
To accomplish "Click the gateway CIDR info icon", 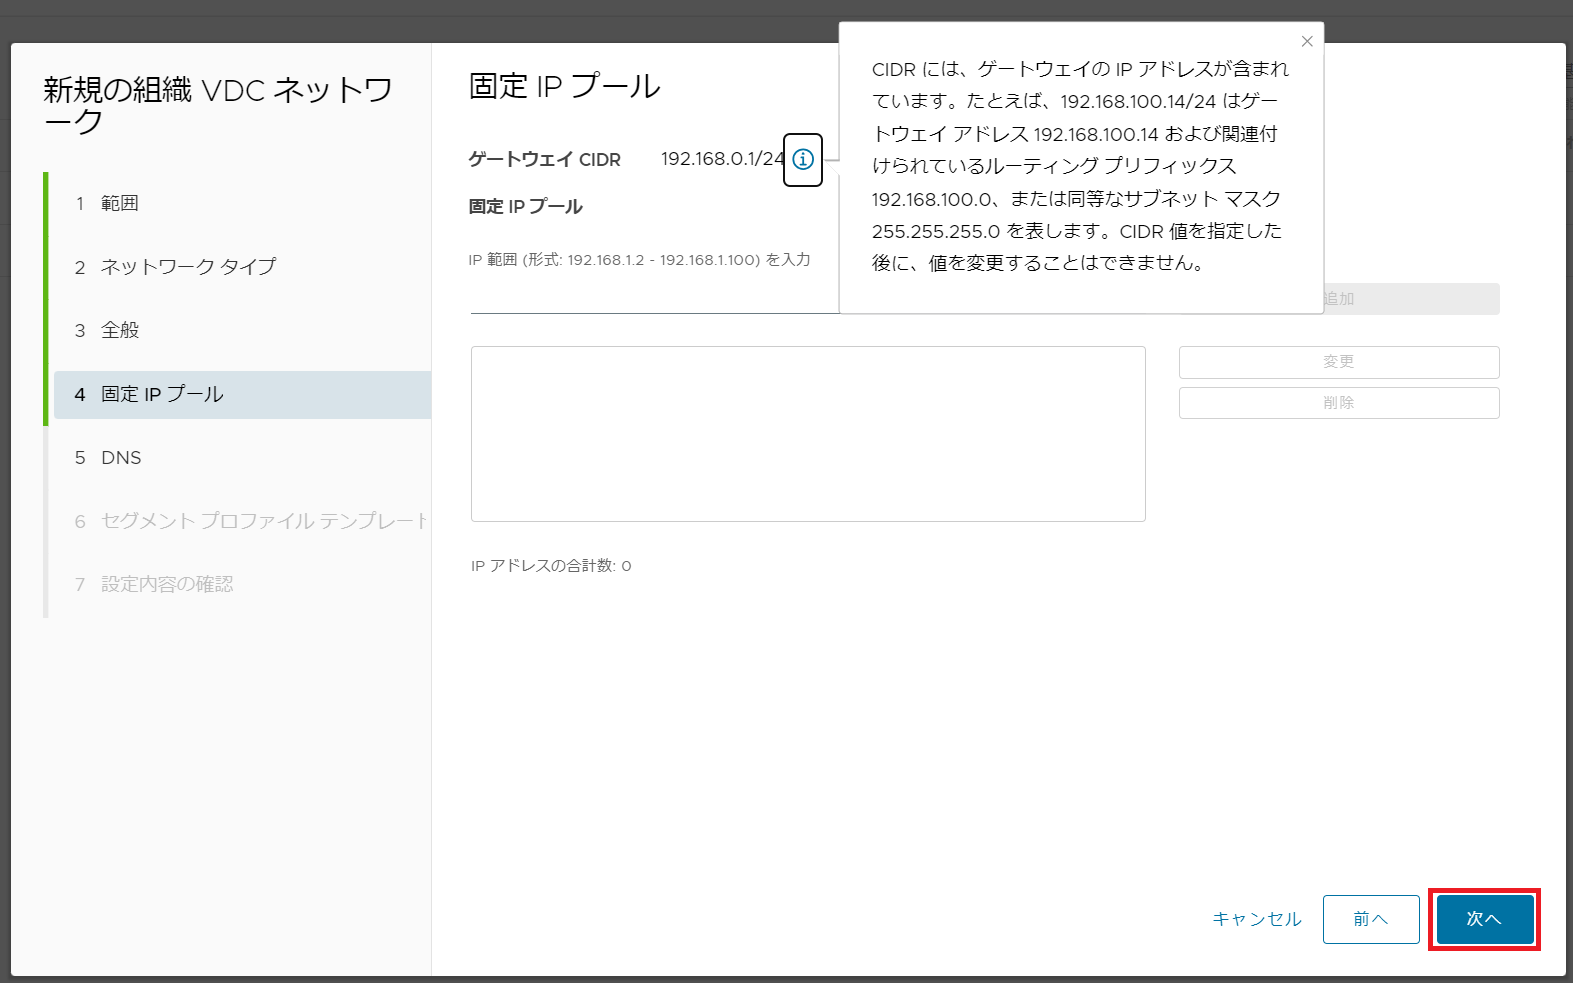I will click(x=803, y=159).
